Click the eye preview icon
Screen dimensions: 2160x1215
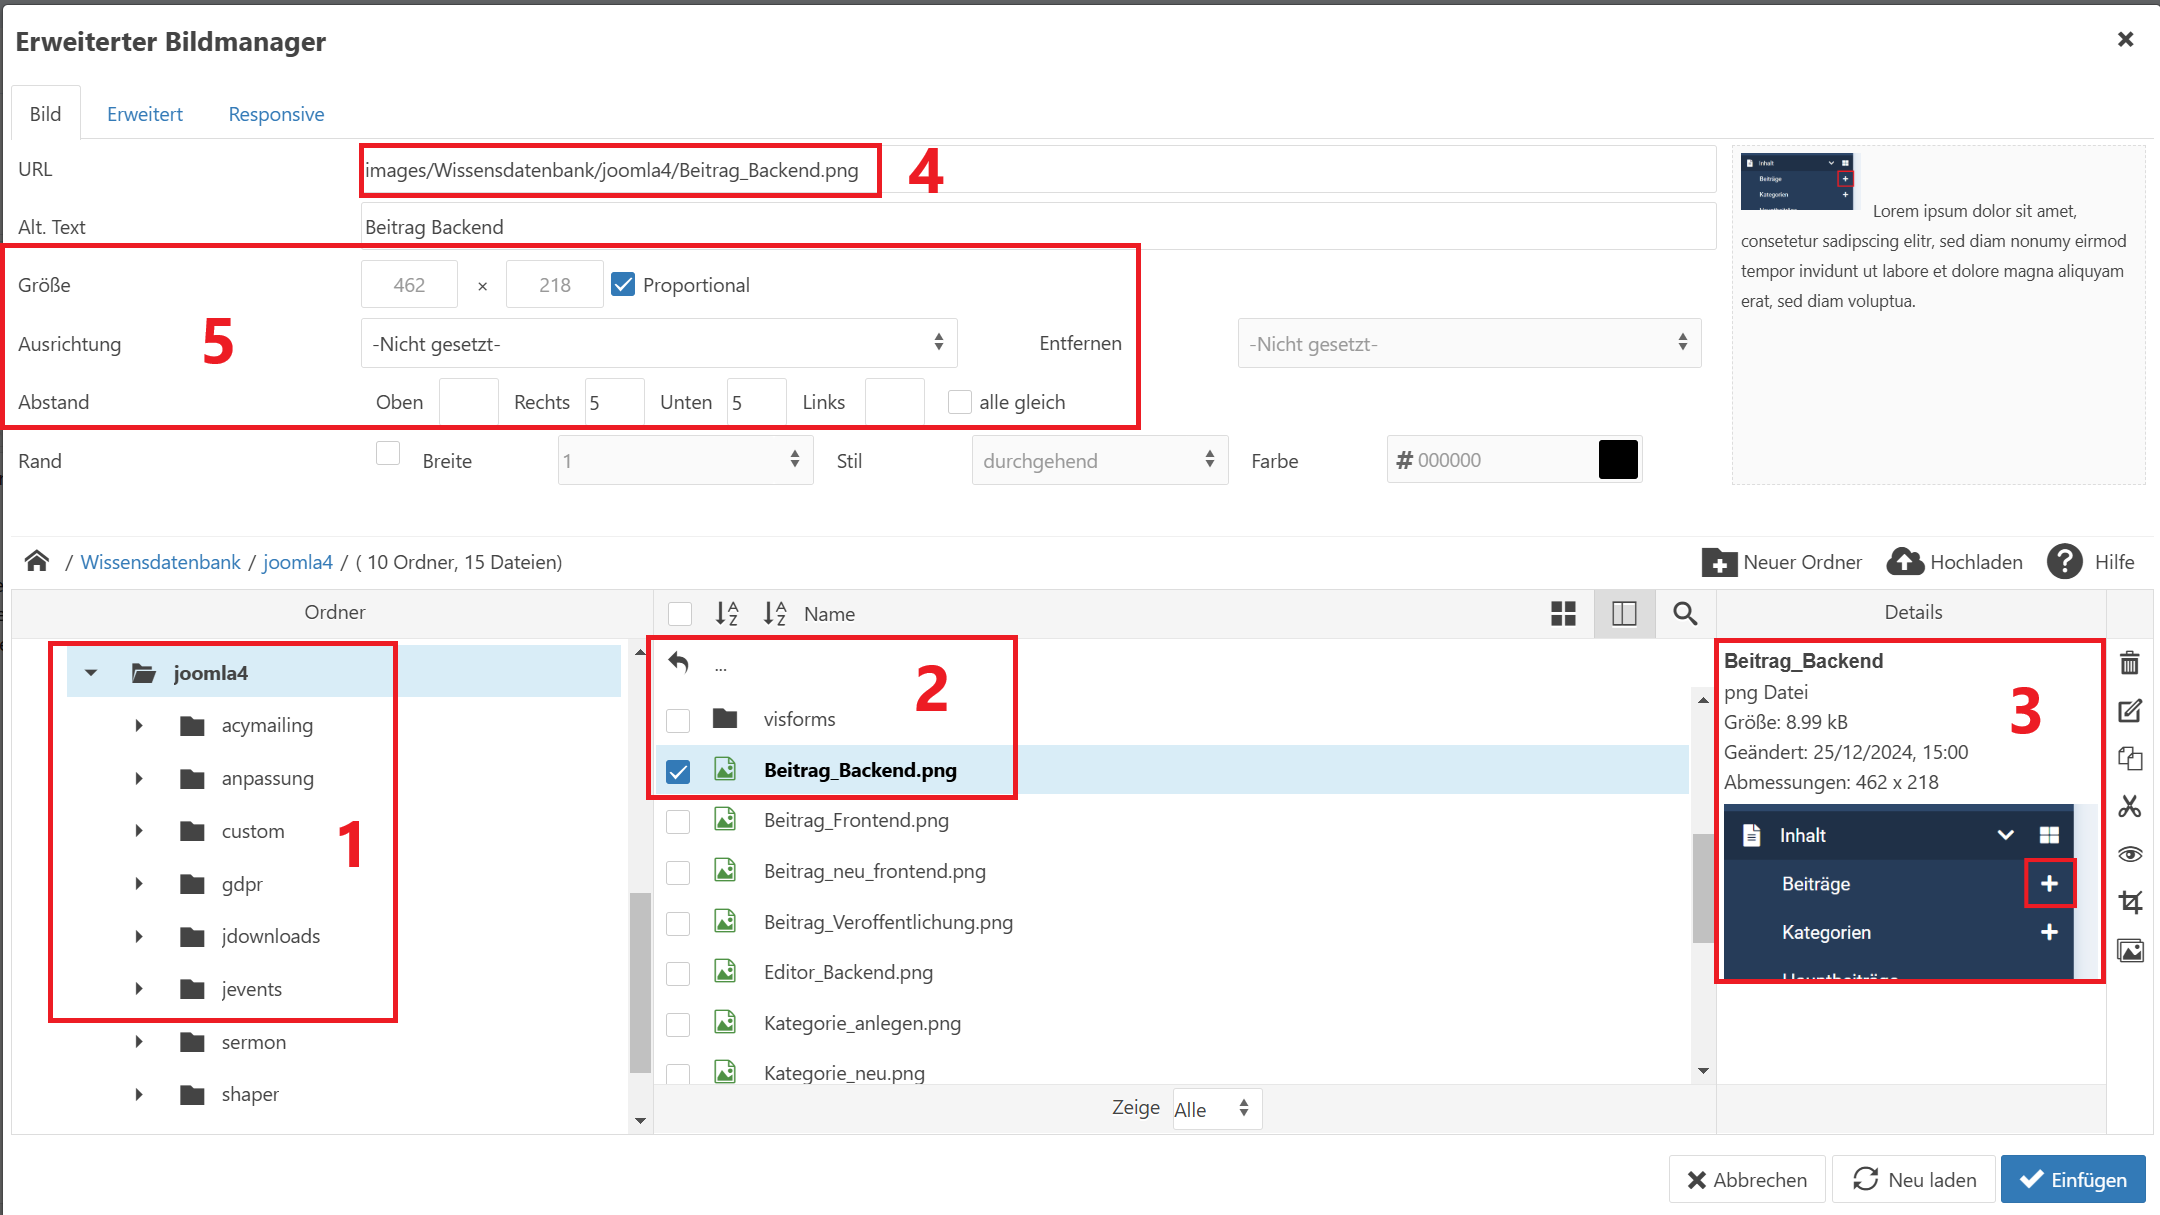click(2130, 854)
